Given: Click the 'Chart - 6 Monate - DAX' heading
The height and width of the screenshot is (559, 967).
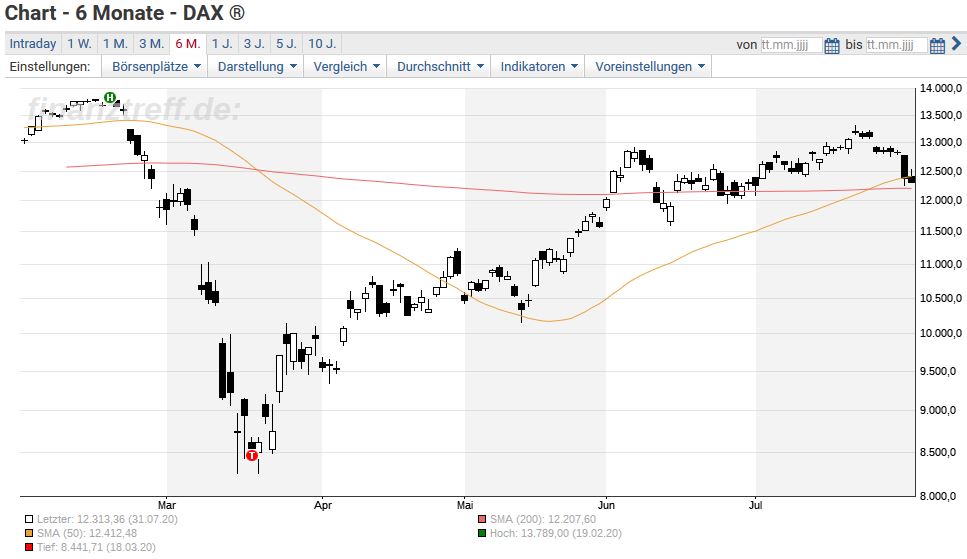Looking at the screenshot, I should (125, 13).
